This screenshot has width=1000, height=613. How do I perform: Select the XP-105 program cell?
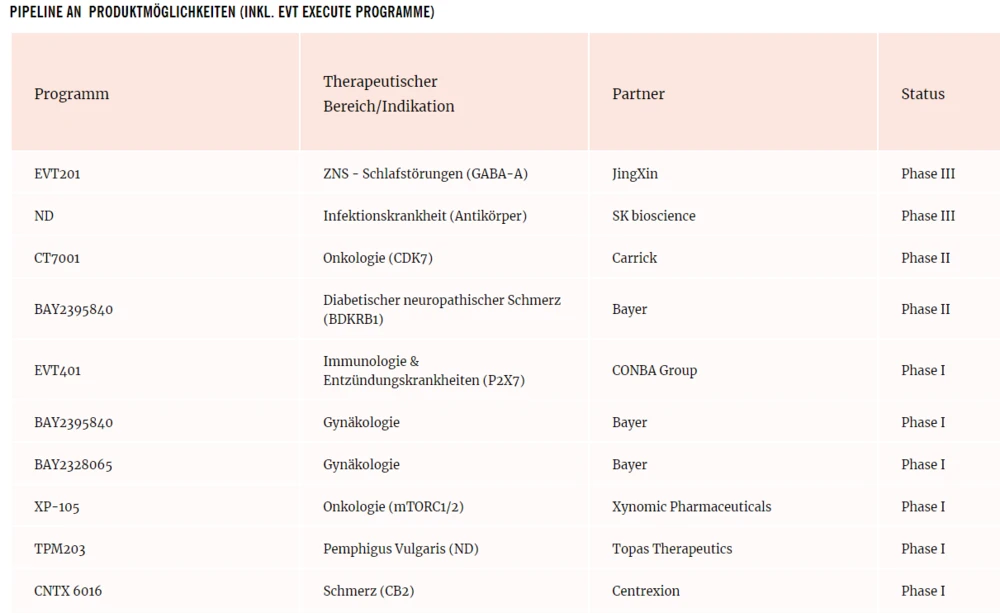pos(56,507)
